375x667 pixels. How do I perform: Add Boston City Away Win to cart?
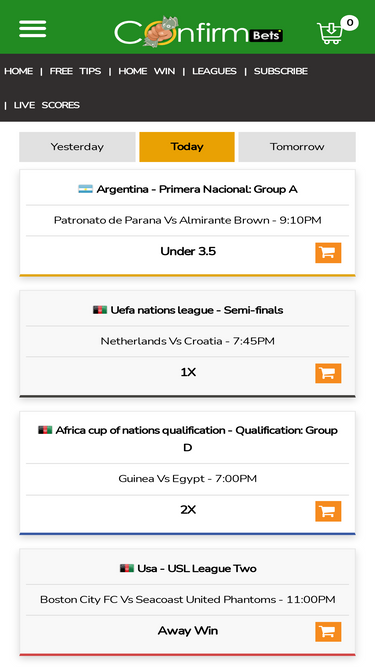click(x=328, y=631)
